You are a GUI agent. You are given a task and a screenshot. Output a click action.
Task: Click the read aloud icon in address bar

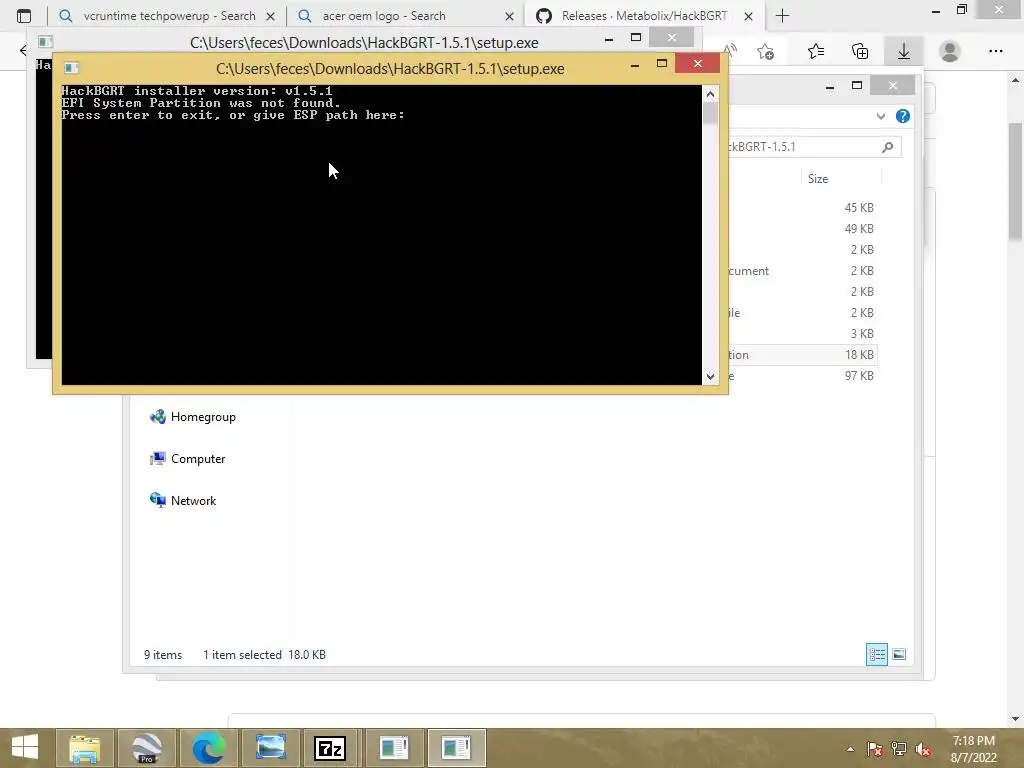click(731, 51)
